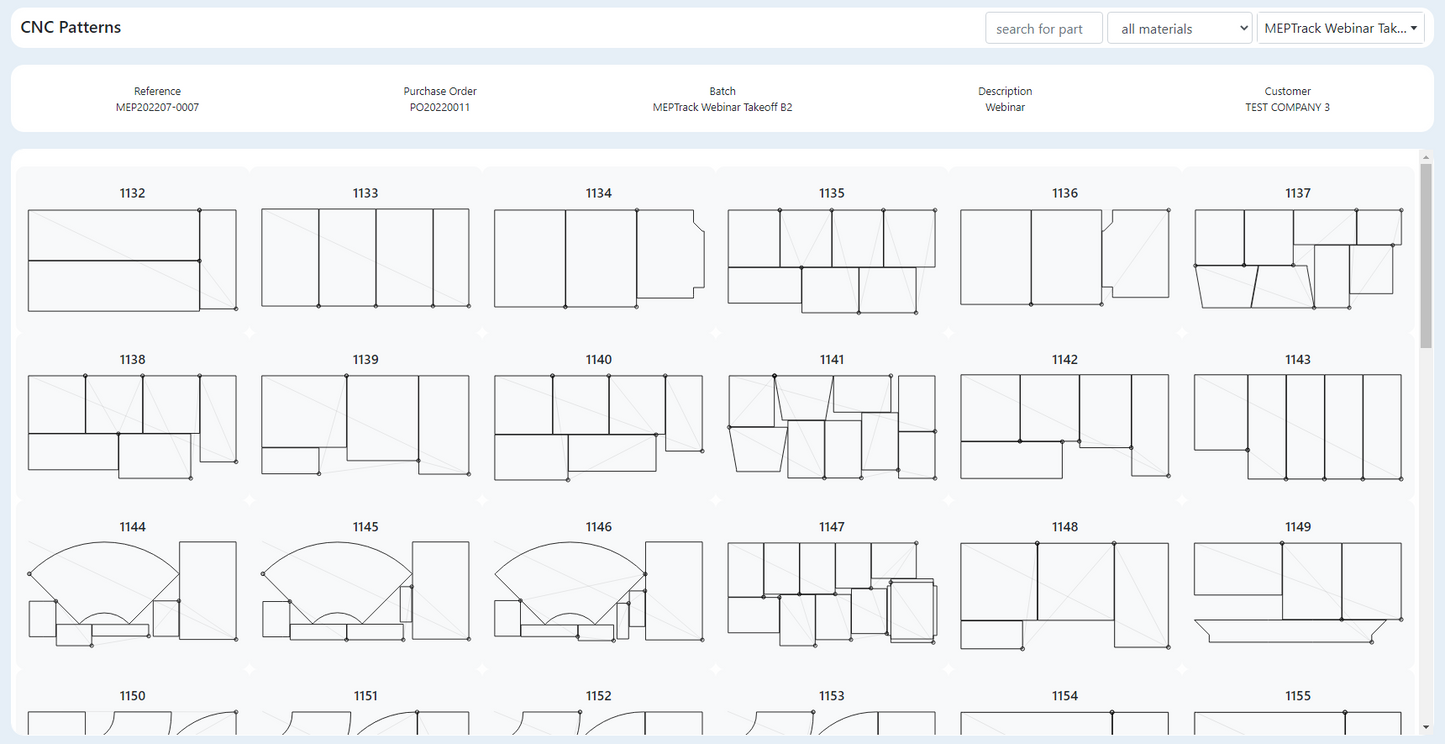
Task: Open pattern 1137 diagram
Action: pos(1297,258)
